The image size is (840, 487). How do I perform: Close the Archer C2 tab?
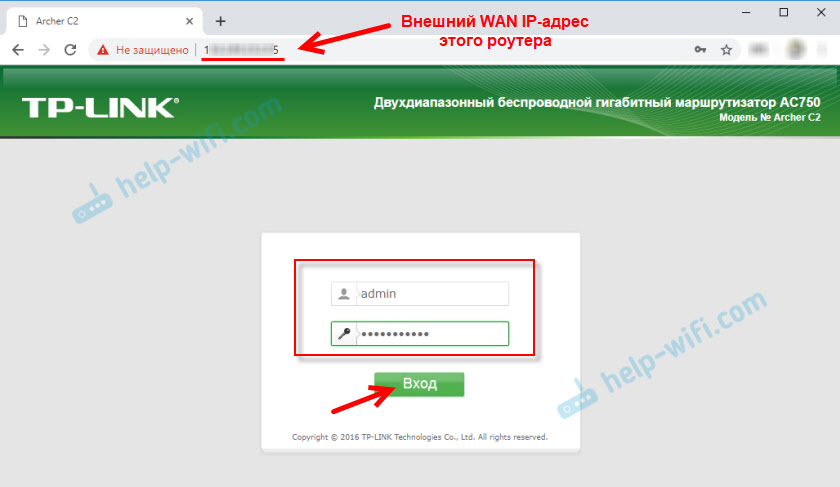[x=189, y=21]
